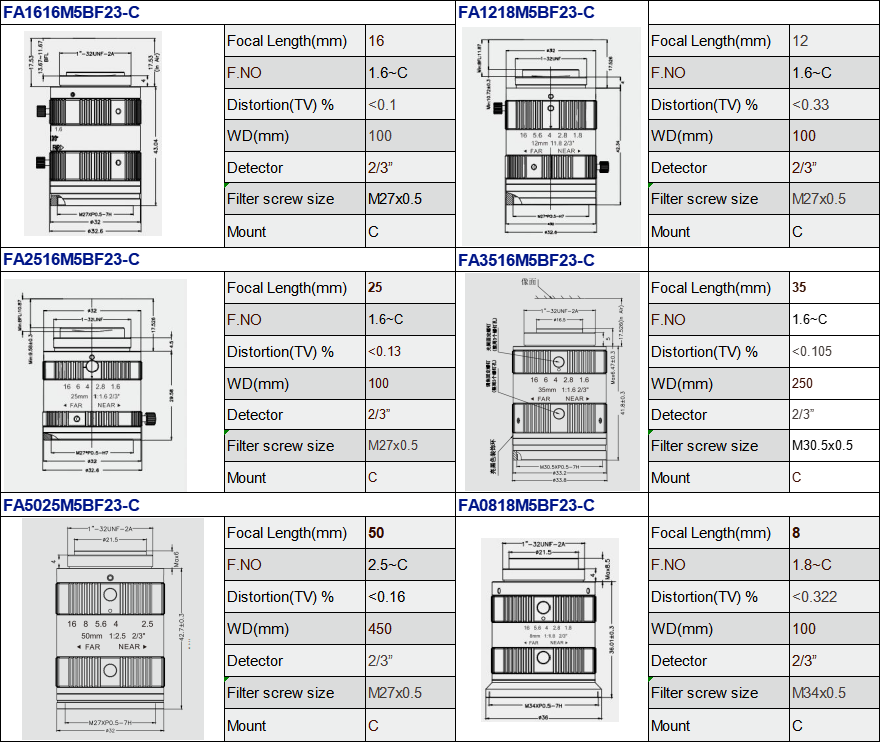Select the WD value 450 cell
Viewport: 880px width, 742px height.
(x=410, y=629)
